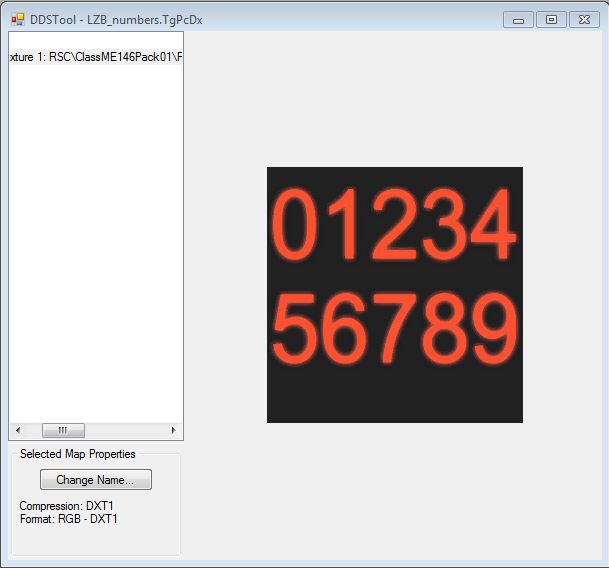The image size is (609, 568).
Task: Maximize the DDSTool window
Action: pos(551,20)
